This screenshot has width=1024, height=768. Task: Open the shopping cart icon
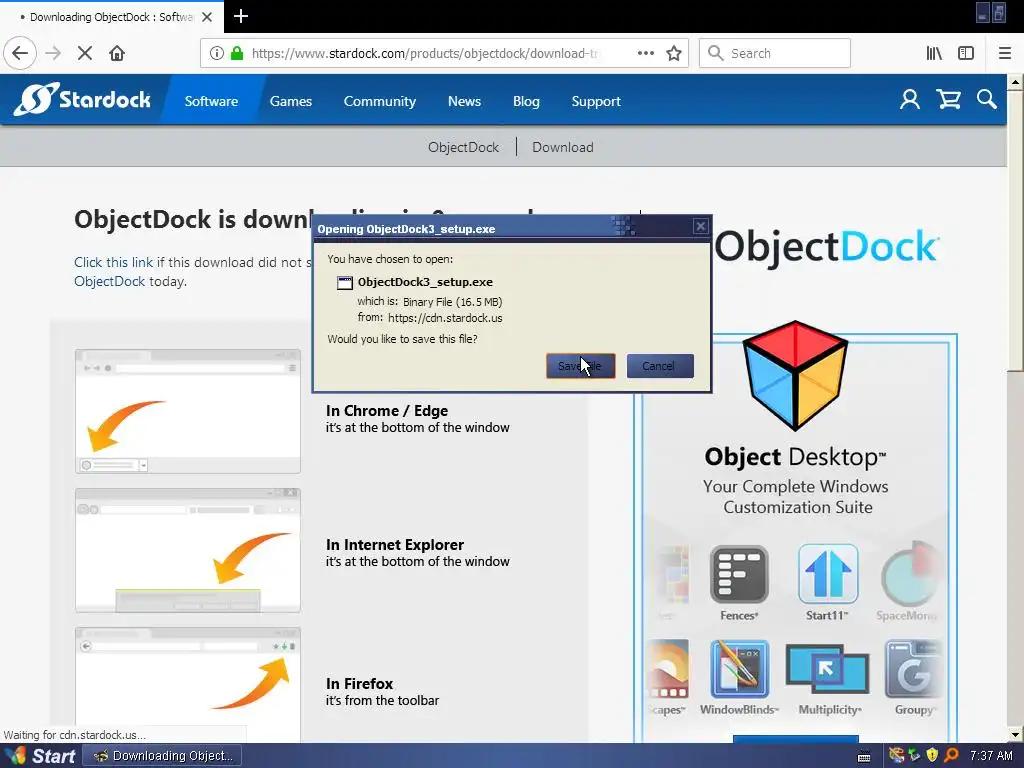point(948,99)
